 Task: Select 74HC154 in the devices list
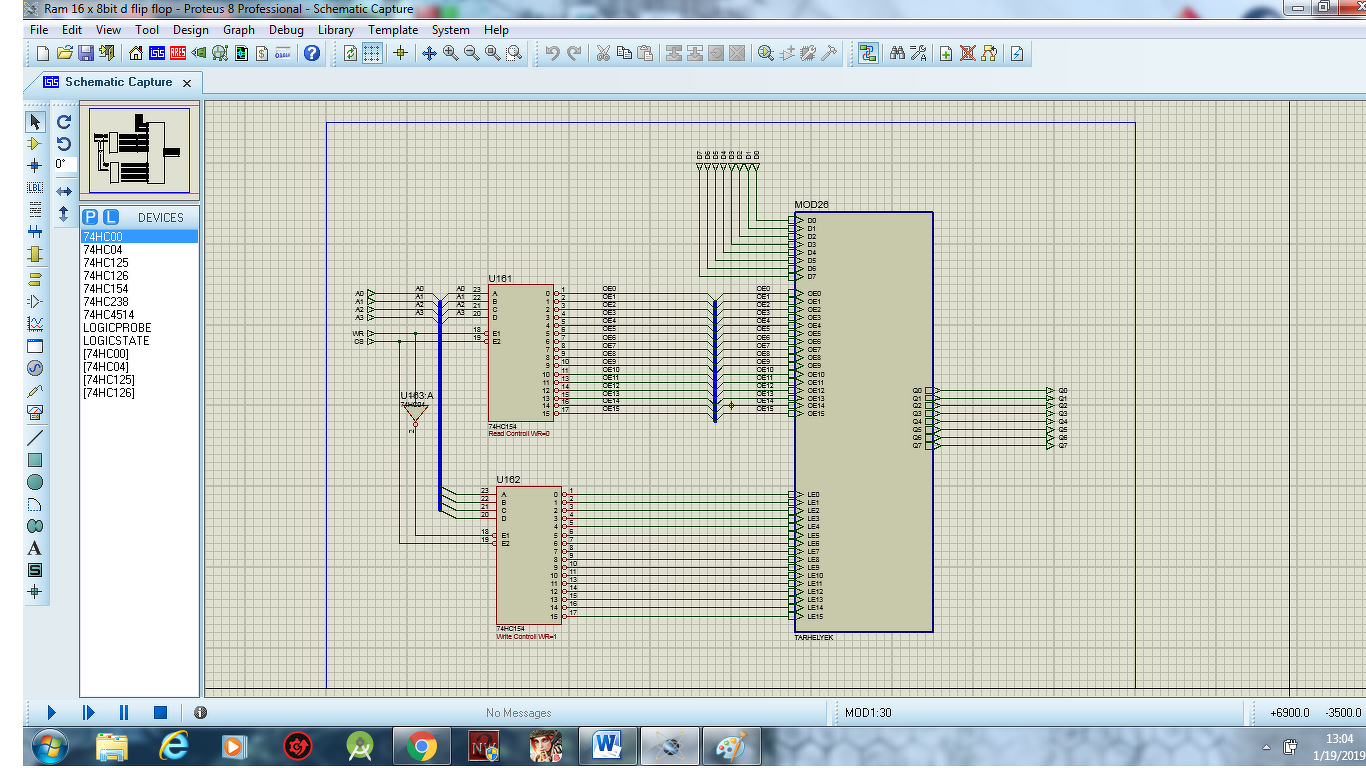coord(139,289)
